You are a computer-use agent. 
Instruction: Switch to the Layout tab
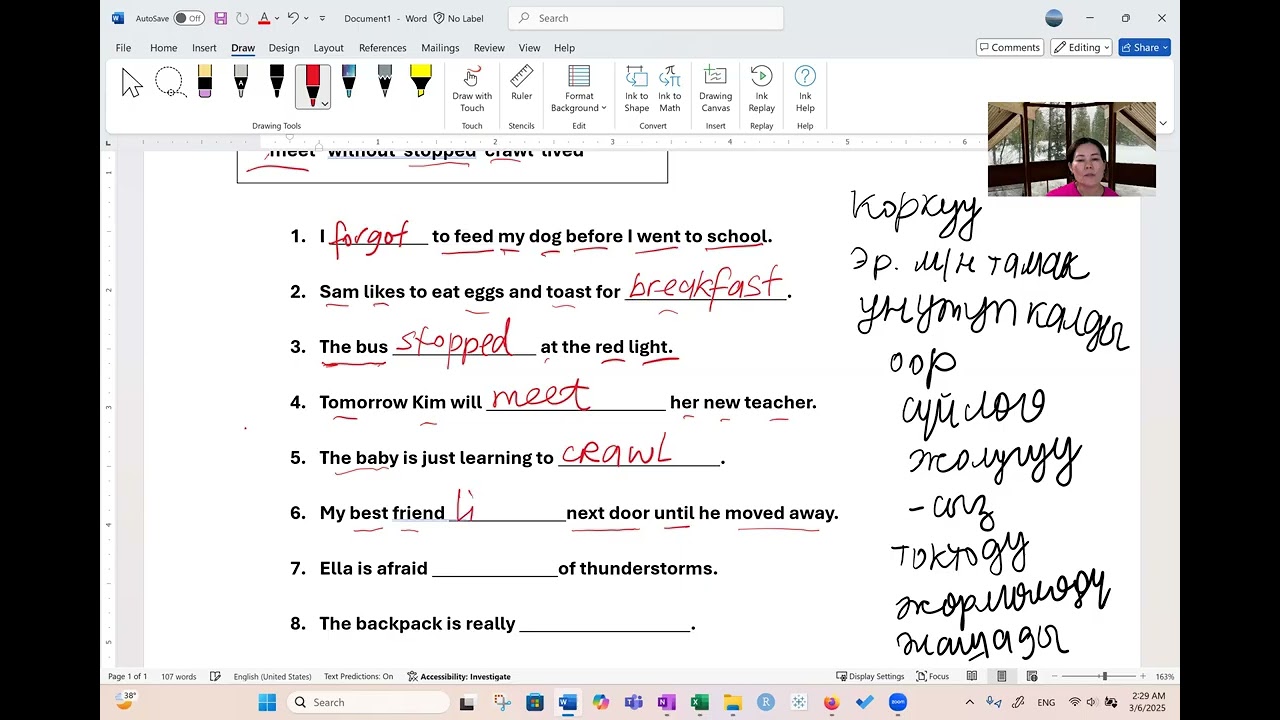point(328,47)
